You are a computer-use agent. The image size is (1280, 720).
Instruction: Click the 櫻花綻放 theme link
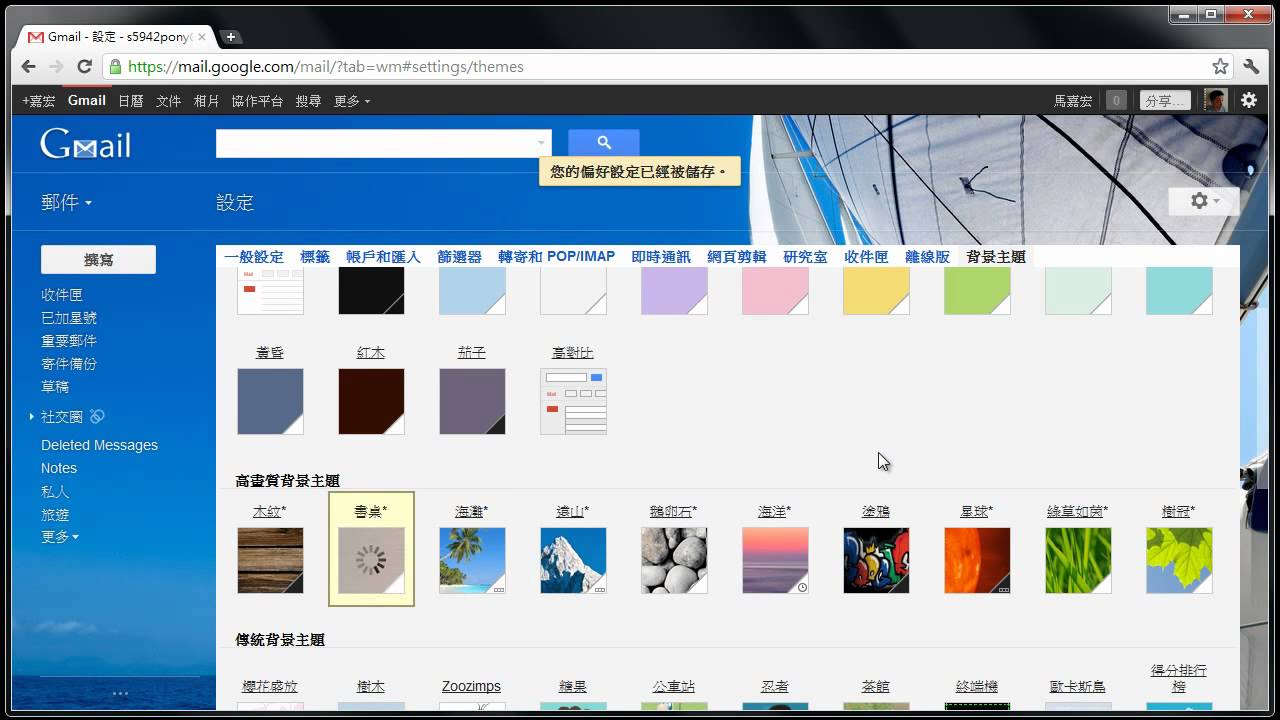tap(270, 687)
